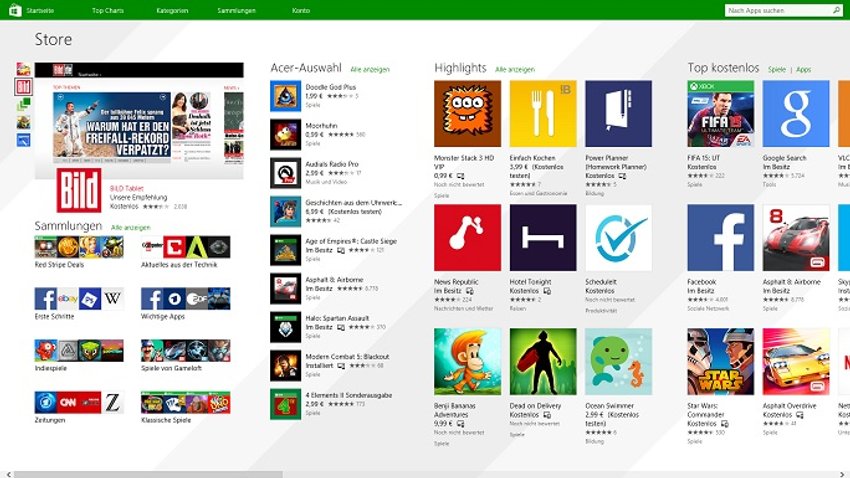Select the green spotlight thumbnail
The width and height of the screenshot is (850, 478).
(23, 105)
